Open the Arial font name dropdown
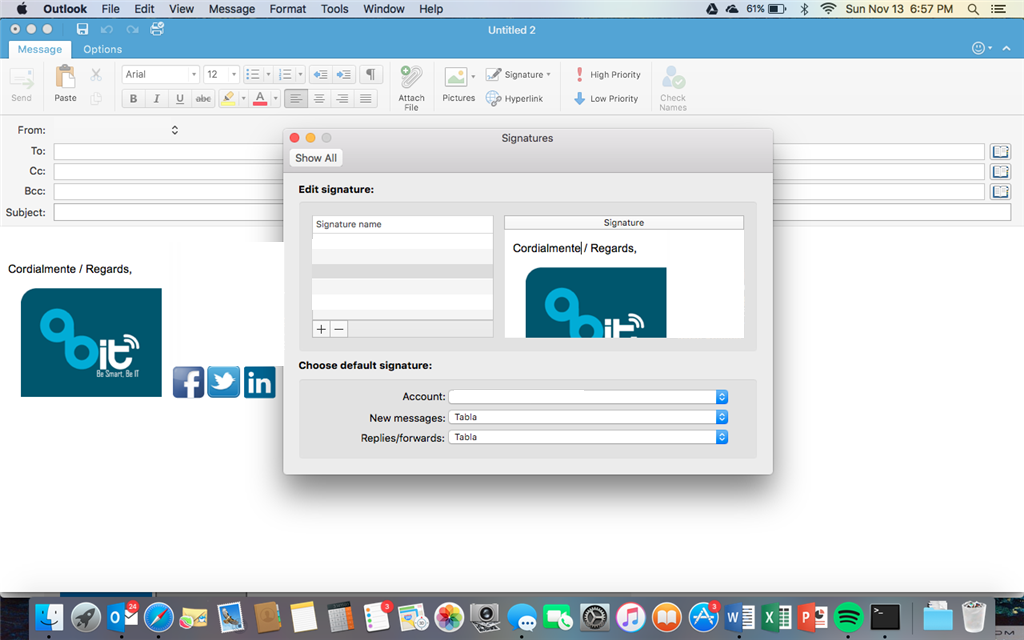This screenshot has width=1024, height=640. pyautogui.click(x=160, y=74)
